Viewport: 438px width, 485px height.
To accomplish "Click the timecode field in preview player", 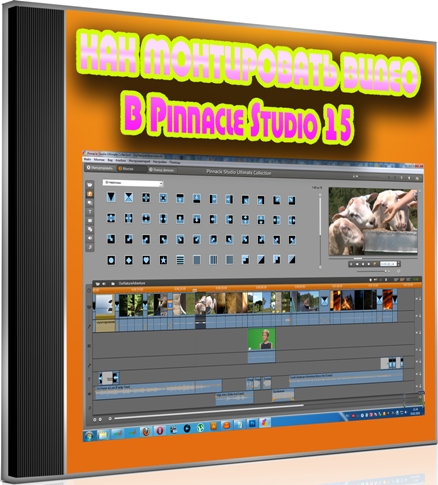I will click(388, 264).
